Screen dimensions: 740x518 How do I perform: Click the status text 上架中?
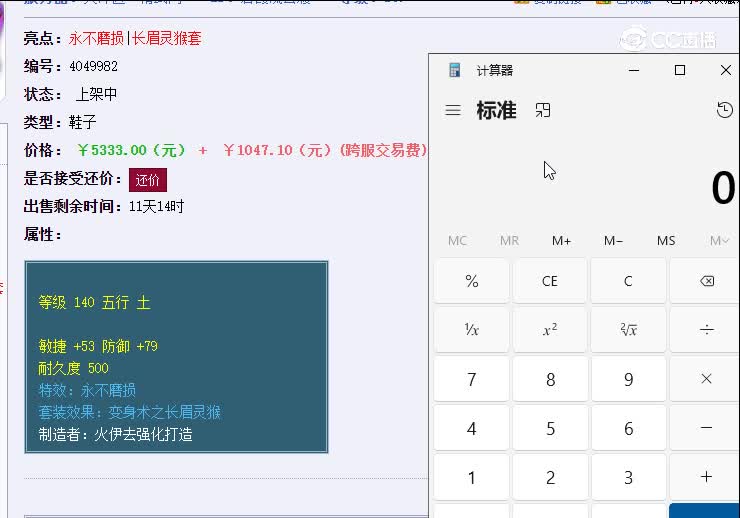[x=96, y=94]
